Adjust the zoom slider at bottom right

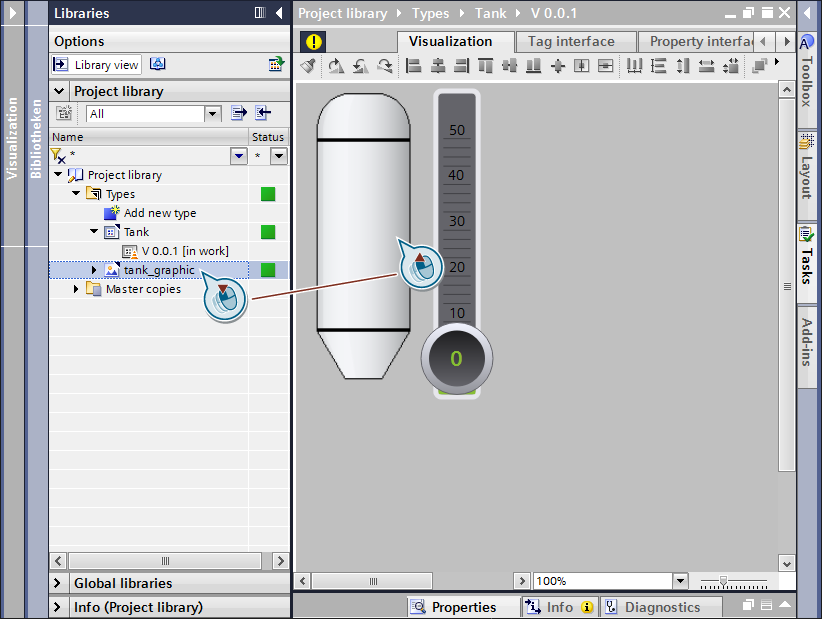723,581
